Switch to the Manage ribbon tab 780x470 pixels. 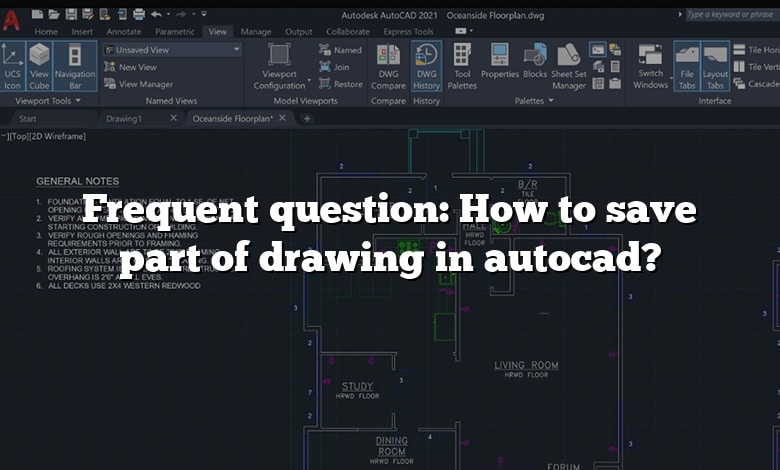pyautogui.click(x=256, y=31)
